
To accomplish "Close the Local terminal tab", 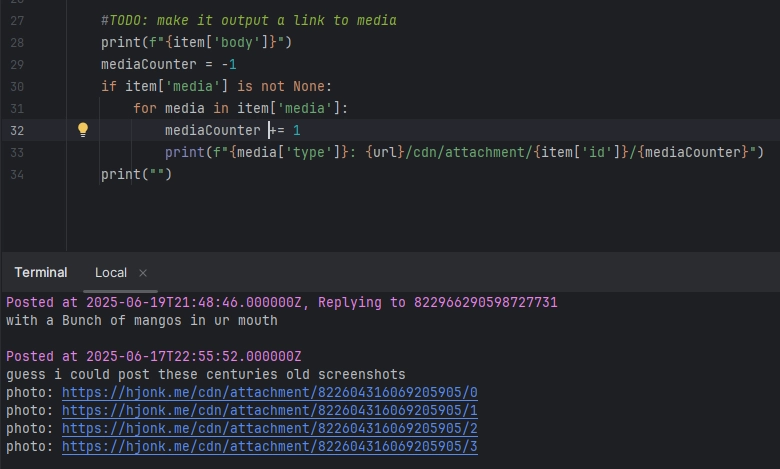I will 143,273.
